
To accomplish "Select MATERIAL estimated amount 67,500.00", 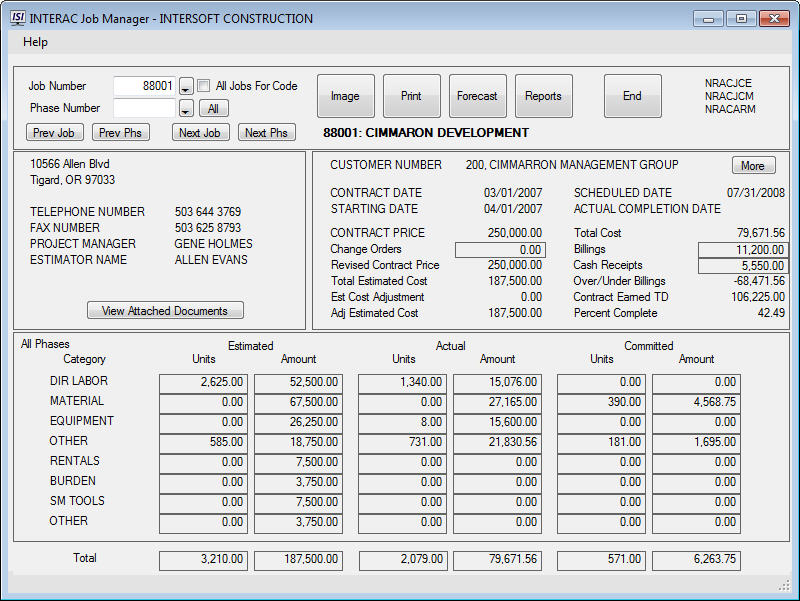I will click(298, 403).
